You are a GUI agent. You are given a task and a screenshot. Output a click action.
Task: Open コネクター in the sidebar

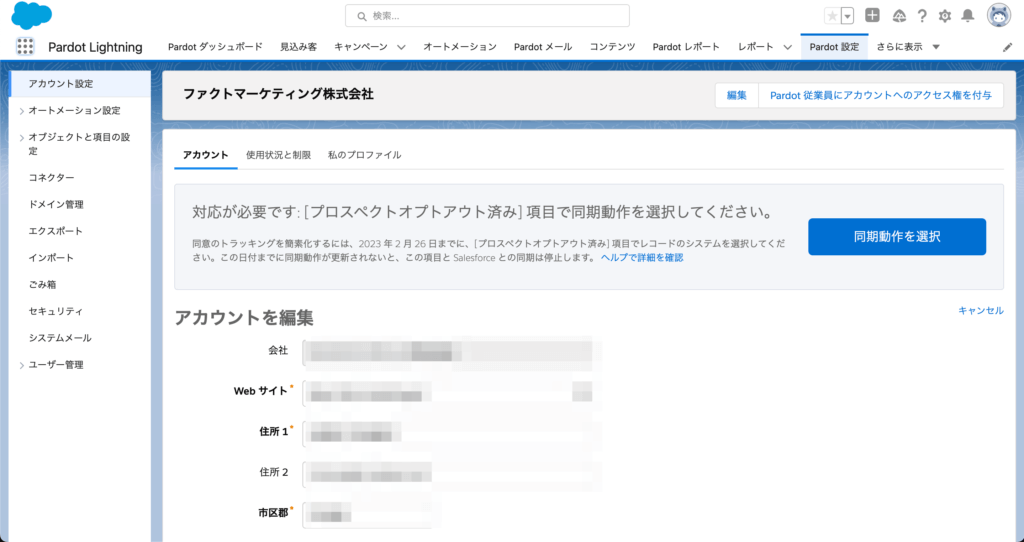51,178
